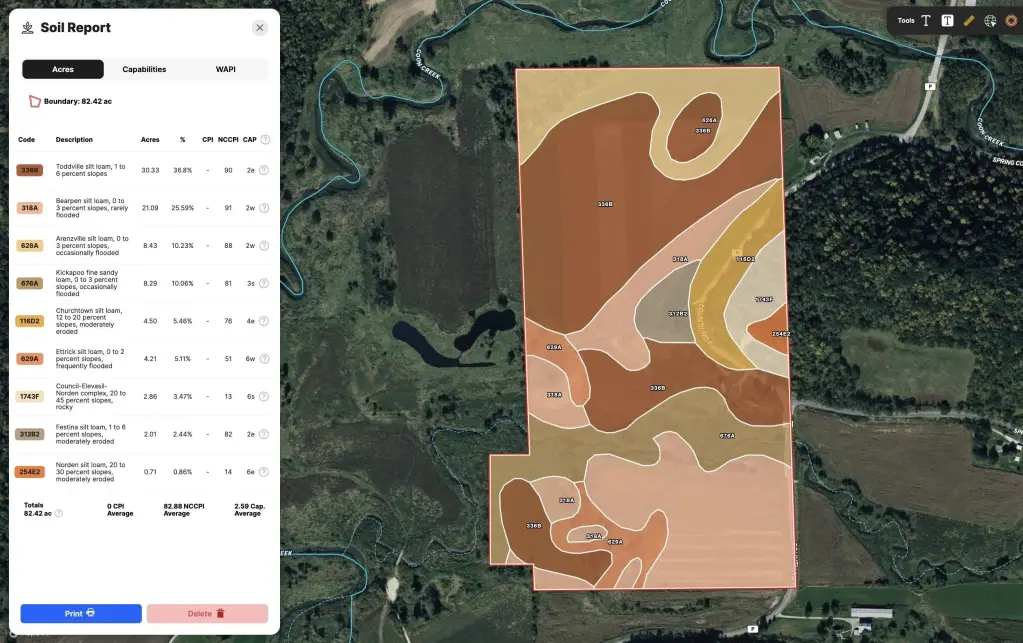Open help icon for Churchtown silt loam row
Image resolution: width=1023 pixels, height=643 pixels.
tap(264, 321)
